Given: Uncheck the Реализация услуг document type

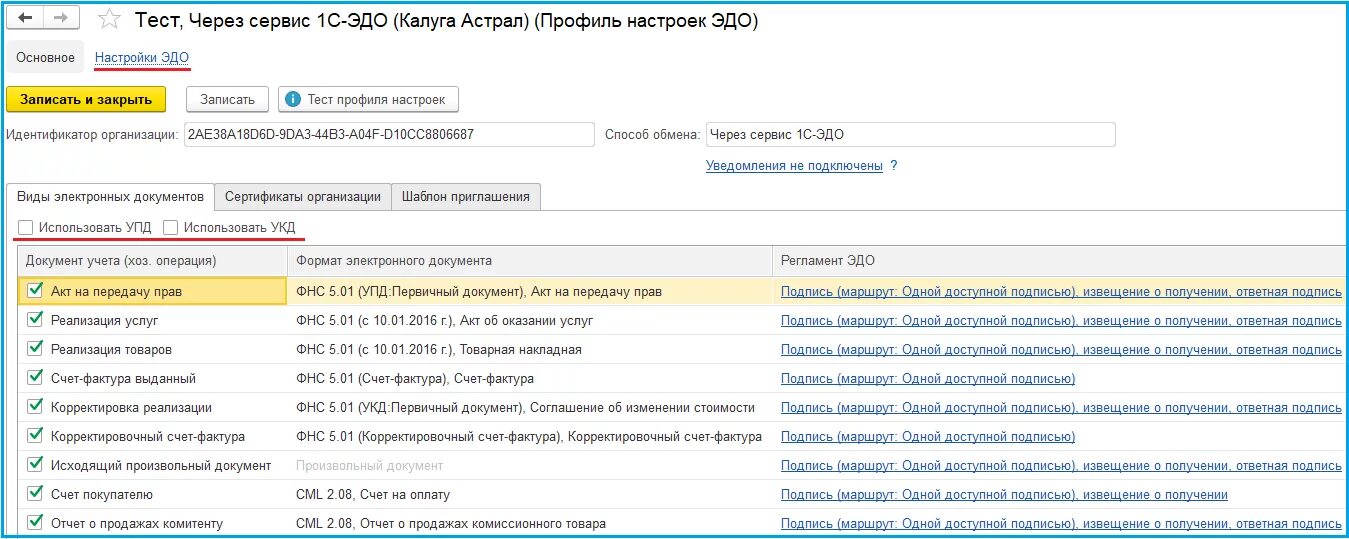Looking at the screenshot, I should pos(35,320).
